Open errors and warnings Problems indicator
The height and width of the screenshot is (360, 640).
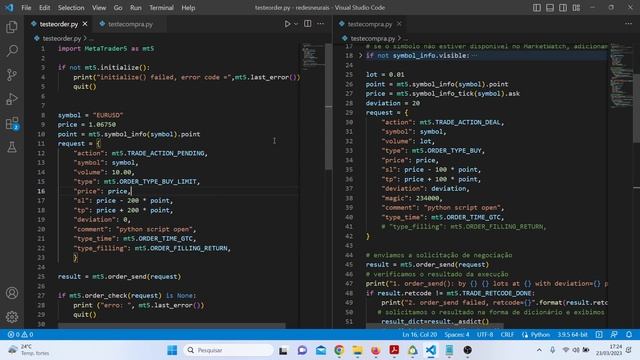click(20, 334)
